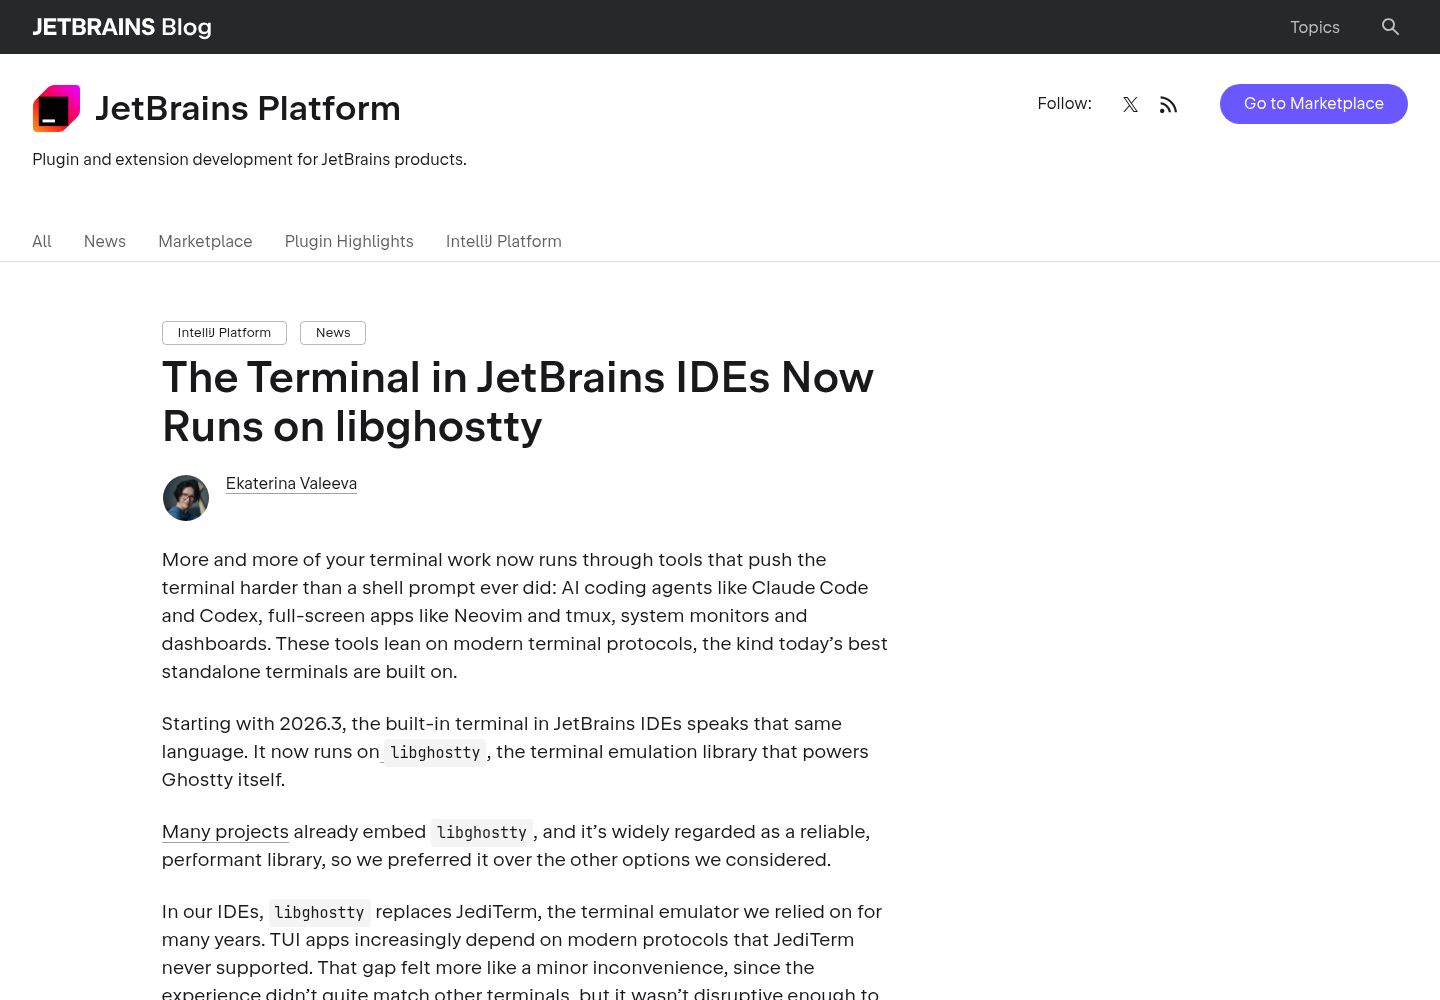
Task: Open JetBrains Platform X profile icon
Action: point(1130,104)
